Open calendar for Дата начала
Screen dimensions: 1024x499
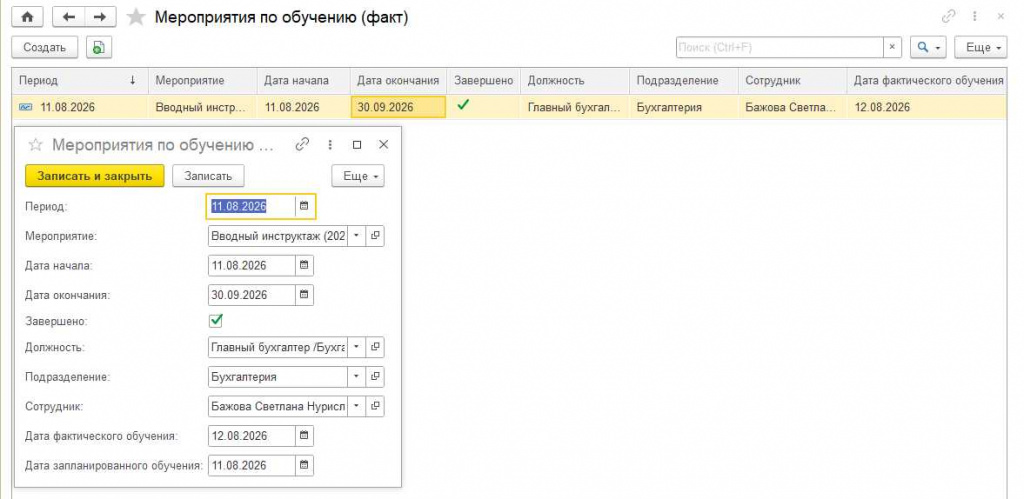pyautogui.click(x=304, y=266)
